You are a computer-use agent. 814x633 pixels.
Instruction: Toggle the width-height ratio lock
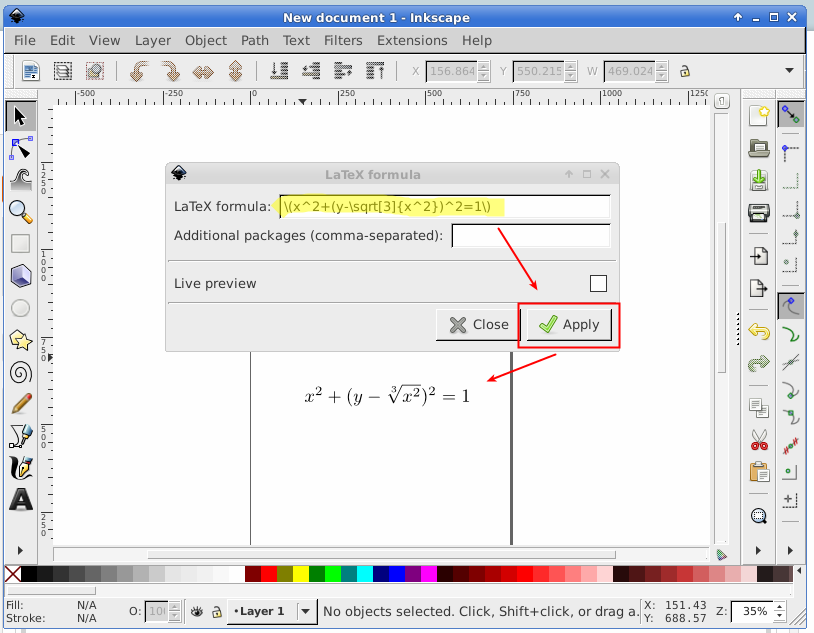click(685, 71)
